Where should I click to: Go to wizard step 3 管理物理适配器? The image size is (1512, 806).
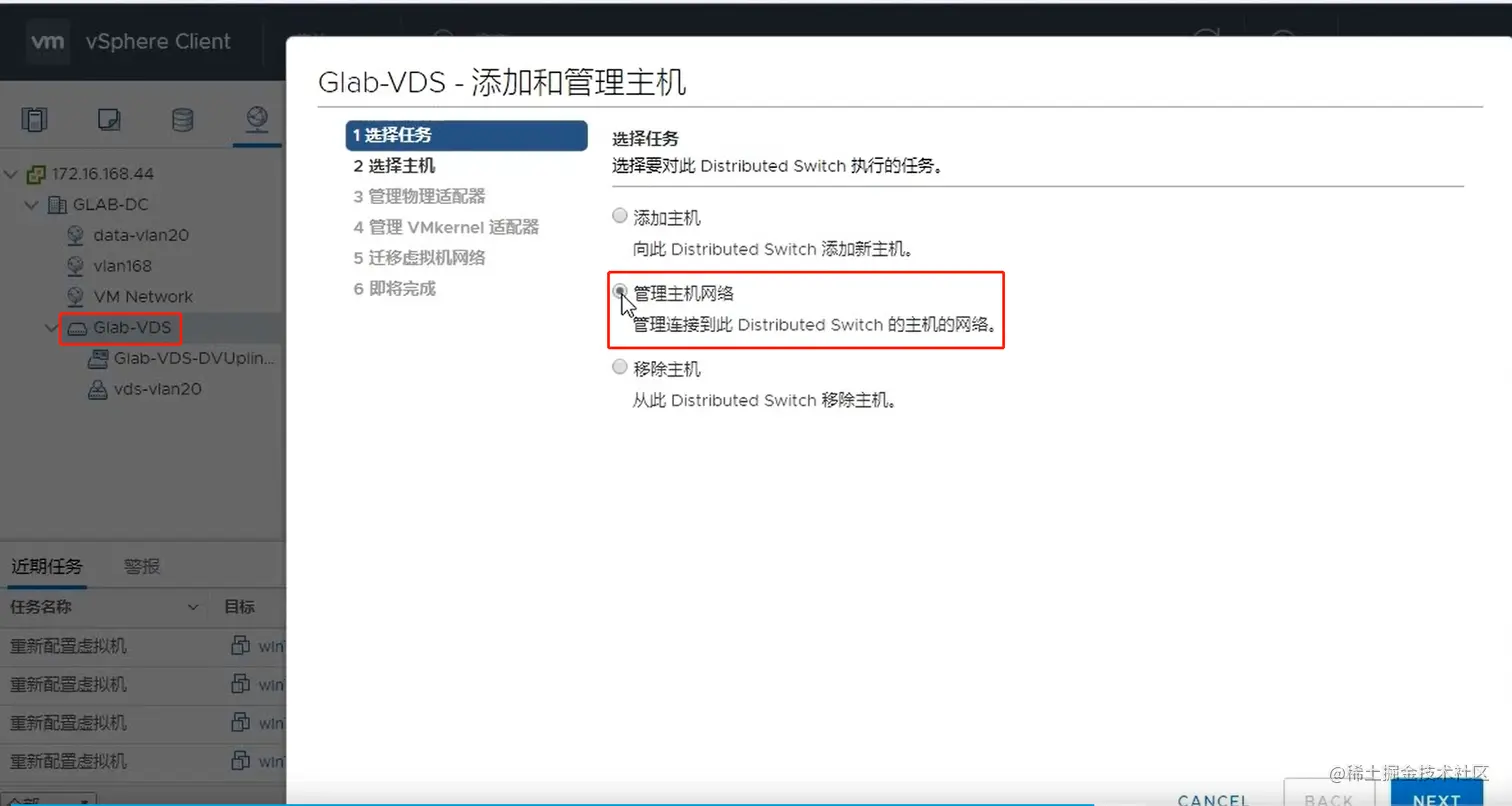[419, 197]
